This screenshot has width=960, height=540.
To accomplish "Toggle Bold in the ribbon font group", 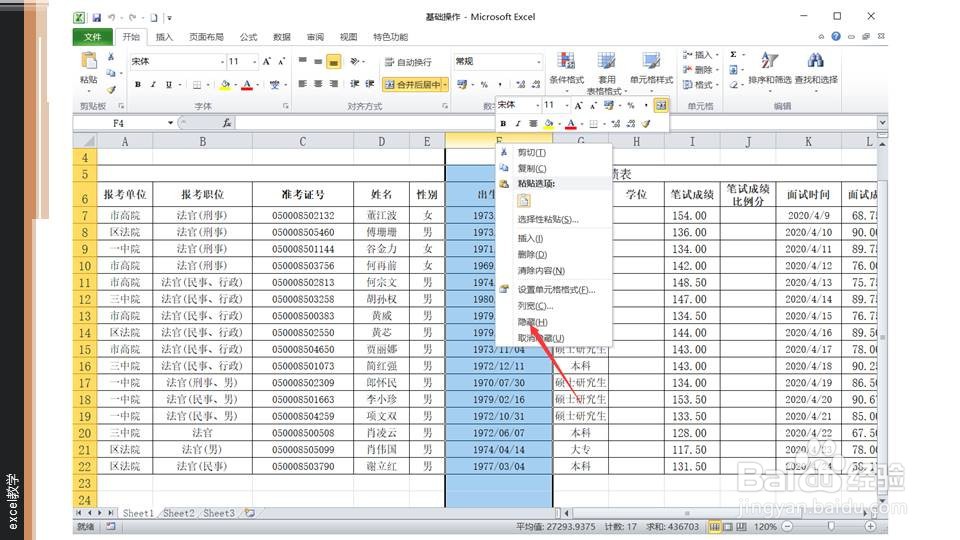I will pyautogui.click(x=138, y=84).
